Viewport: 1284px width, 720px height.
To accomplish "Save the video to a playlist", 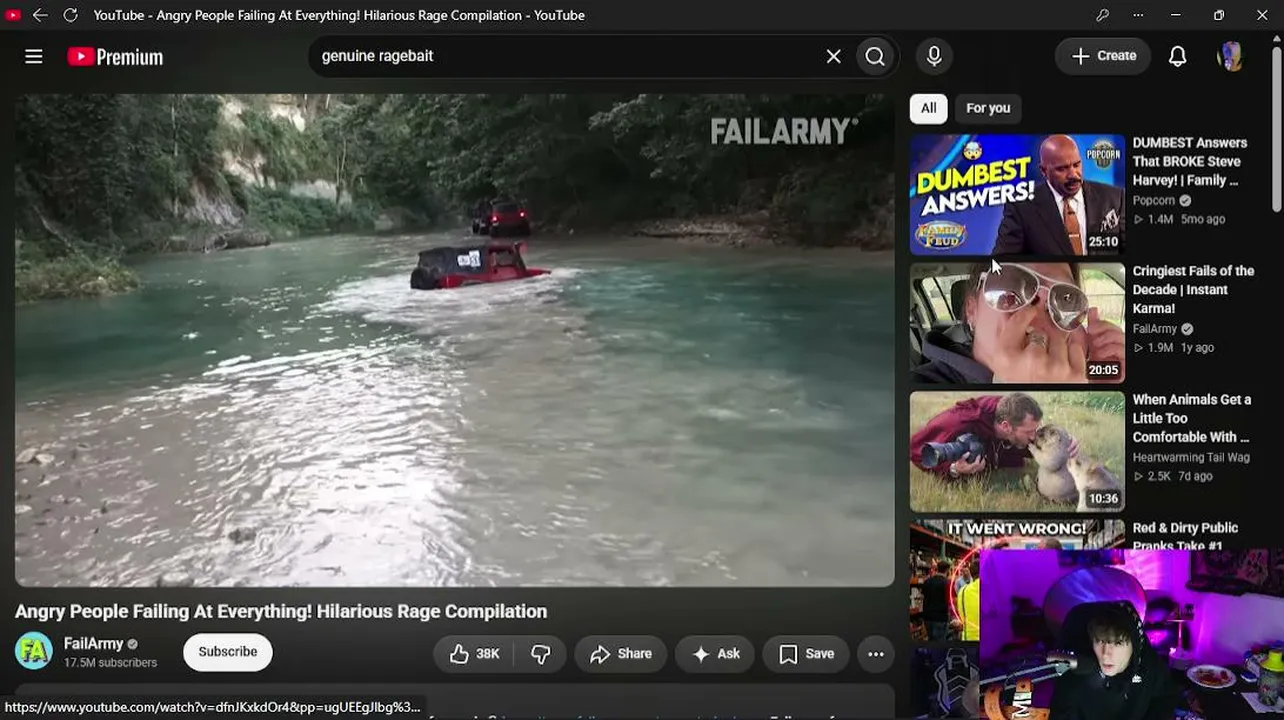I will pos(806,654).
